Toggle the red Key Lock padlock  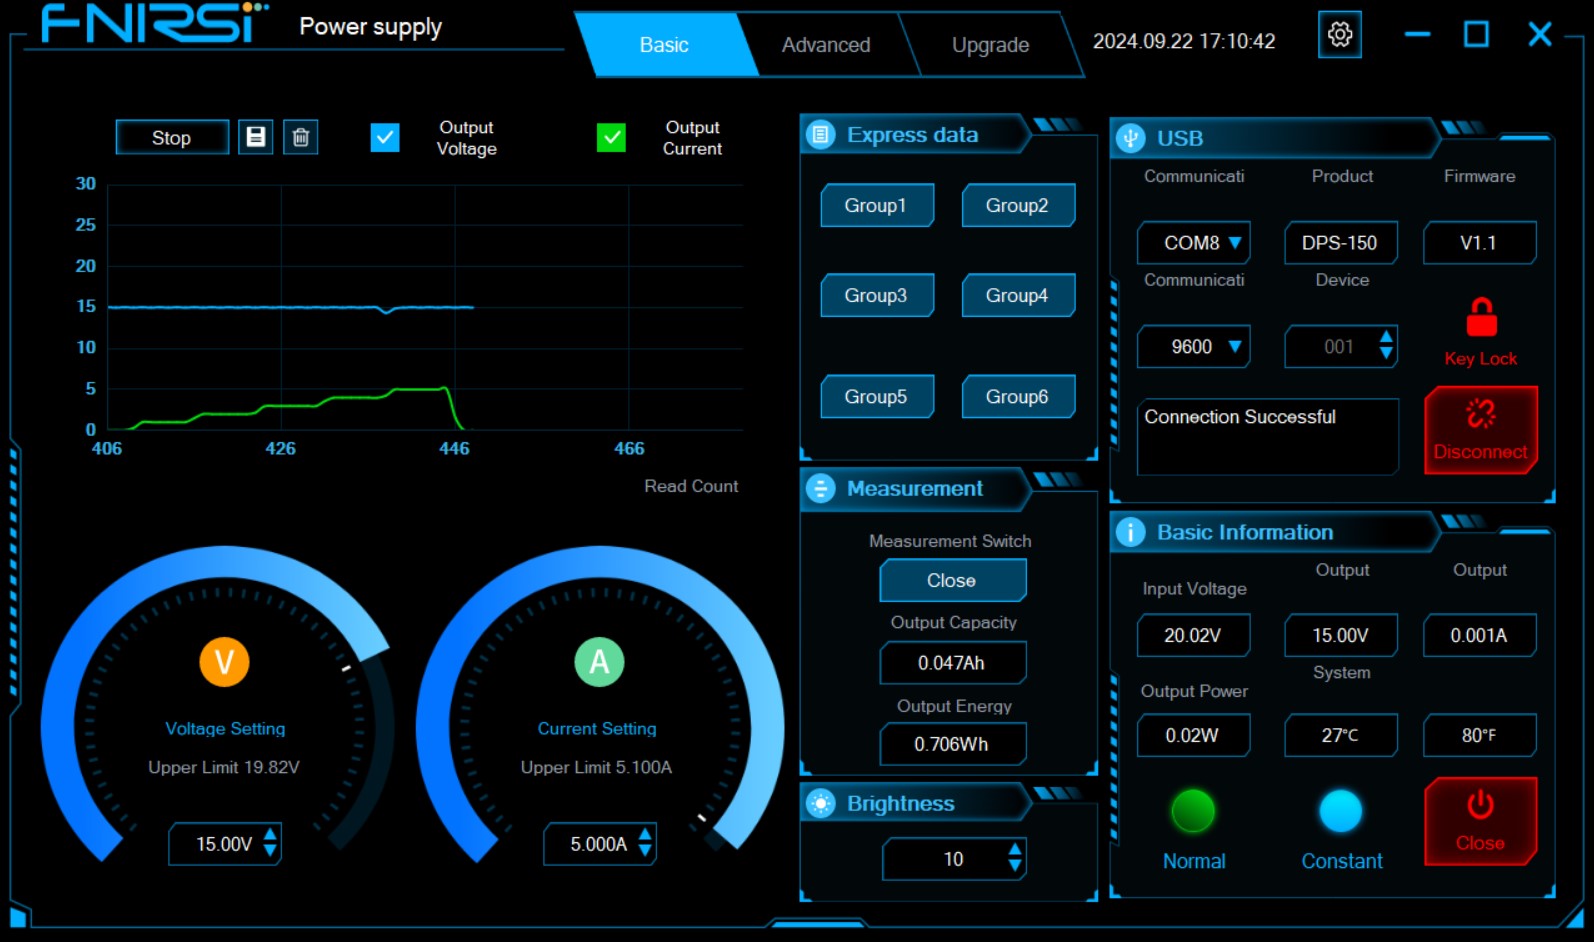click(x=1481, y=317)
